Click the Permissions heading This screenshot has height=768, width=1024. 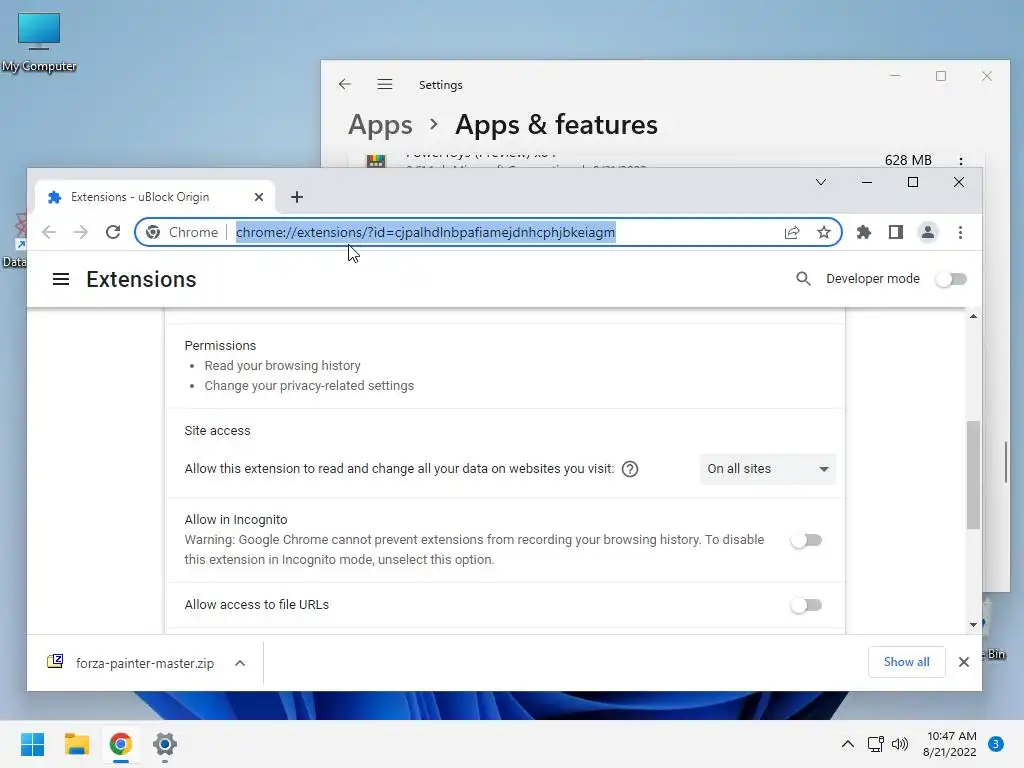pos(220,345)
